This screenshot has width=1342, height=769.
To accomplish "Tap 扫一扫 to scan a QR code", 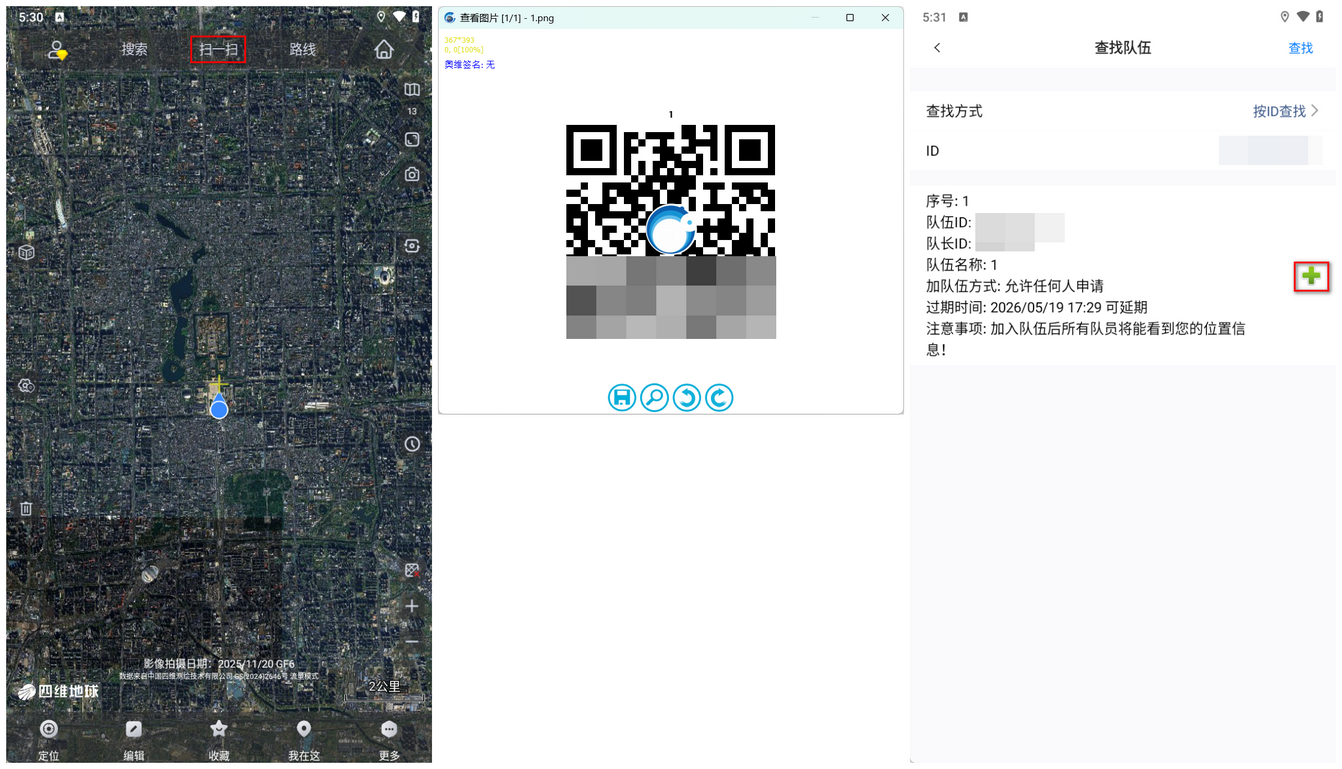I will tap(218, 49).
